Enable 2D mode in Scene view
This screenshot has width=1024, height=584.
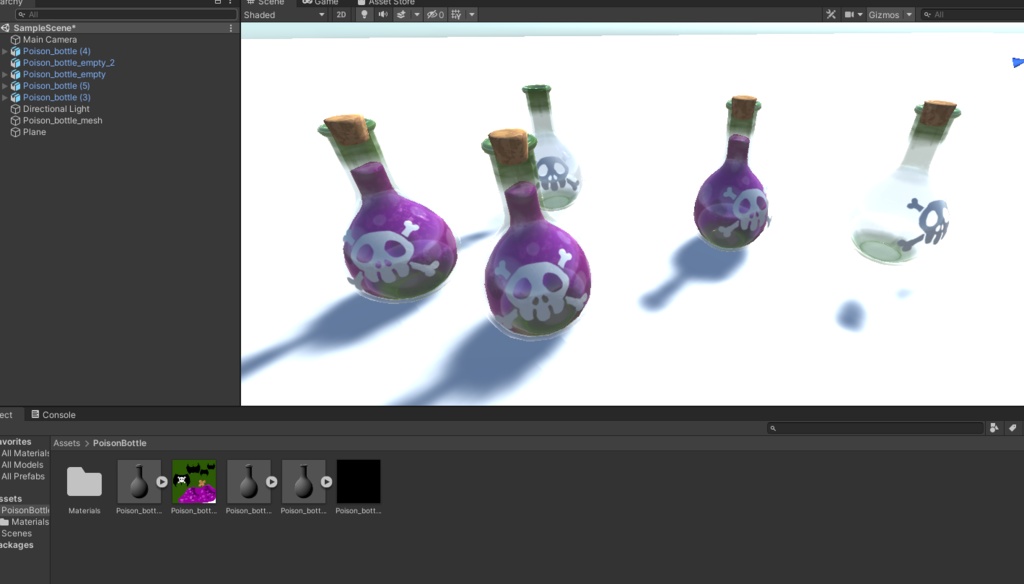(340, 14)
